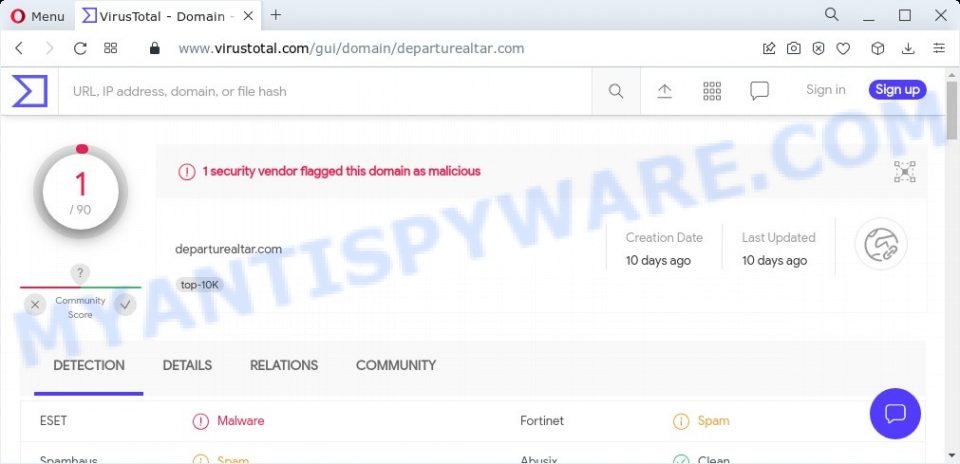Viewport: 960px width, 464px height.
Task: Open the comments speech bubble icon
Action: coord(759,91)
